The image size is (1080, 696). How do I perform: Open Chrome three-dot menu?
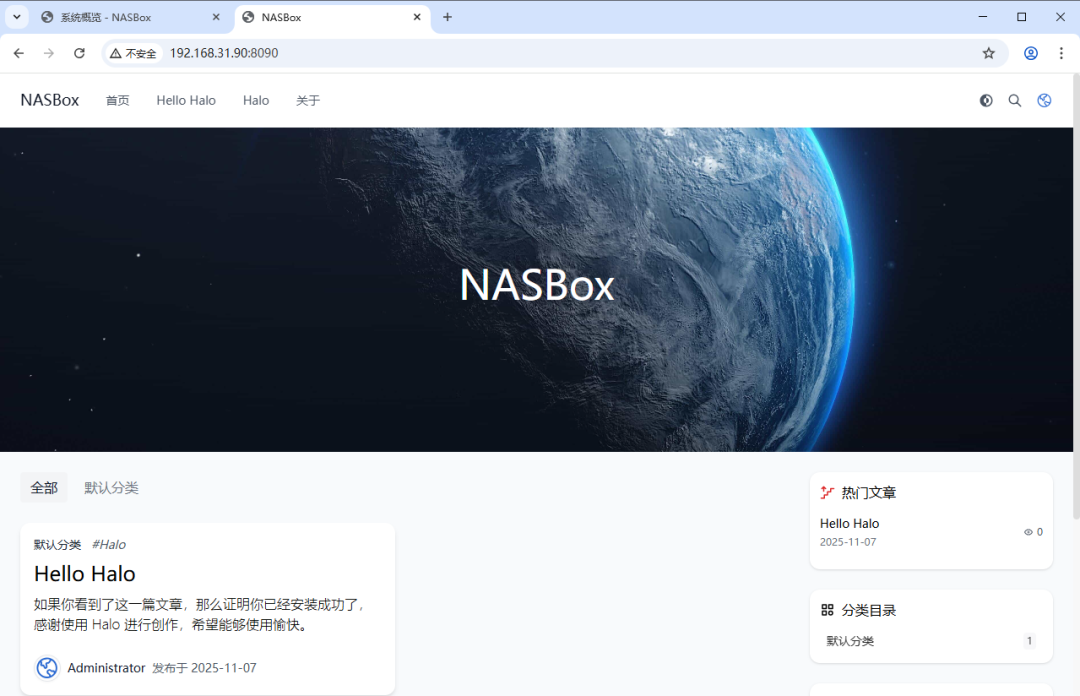tap(1061, 53)
